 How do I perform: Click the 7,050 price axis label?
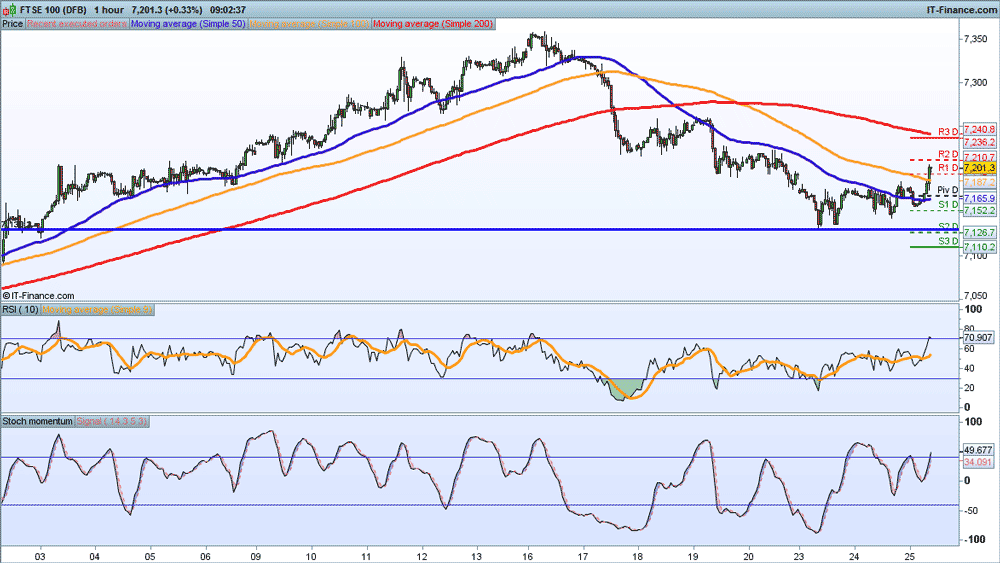(x=976, y=296)
